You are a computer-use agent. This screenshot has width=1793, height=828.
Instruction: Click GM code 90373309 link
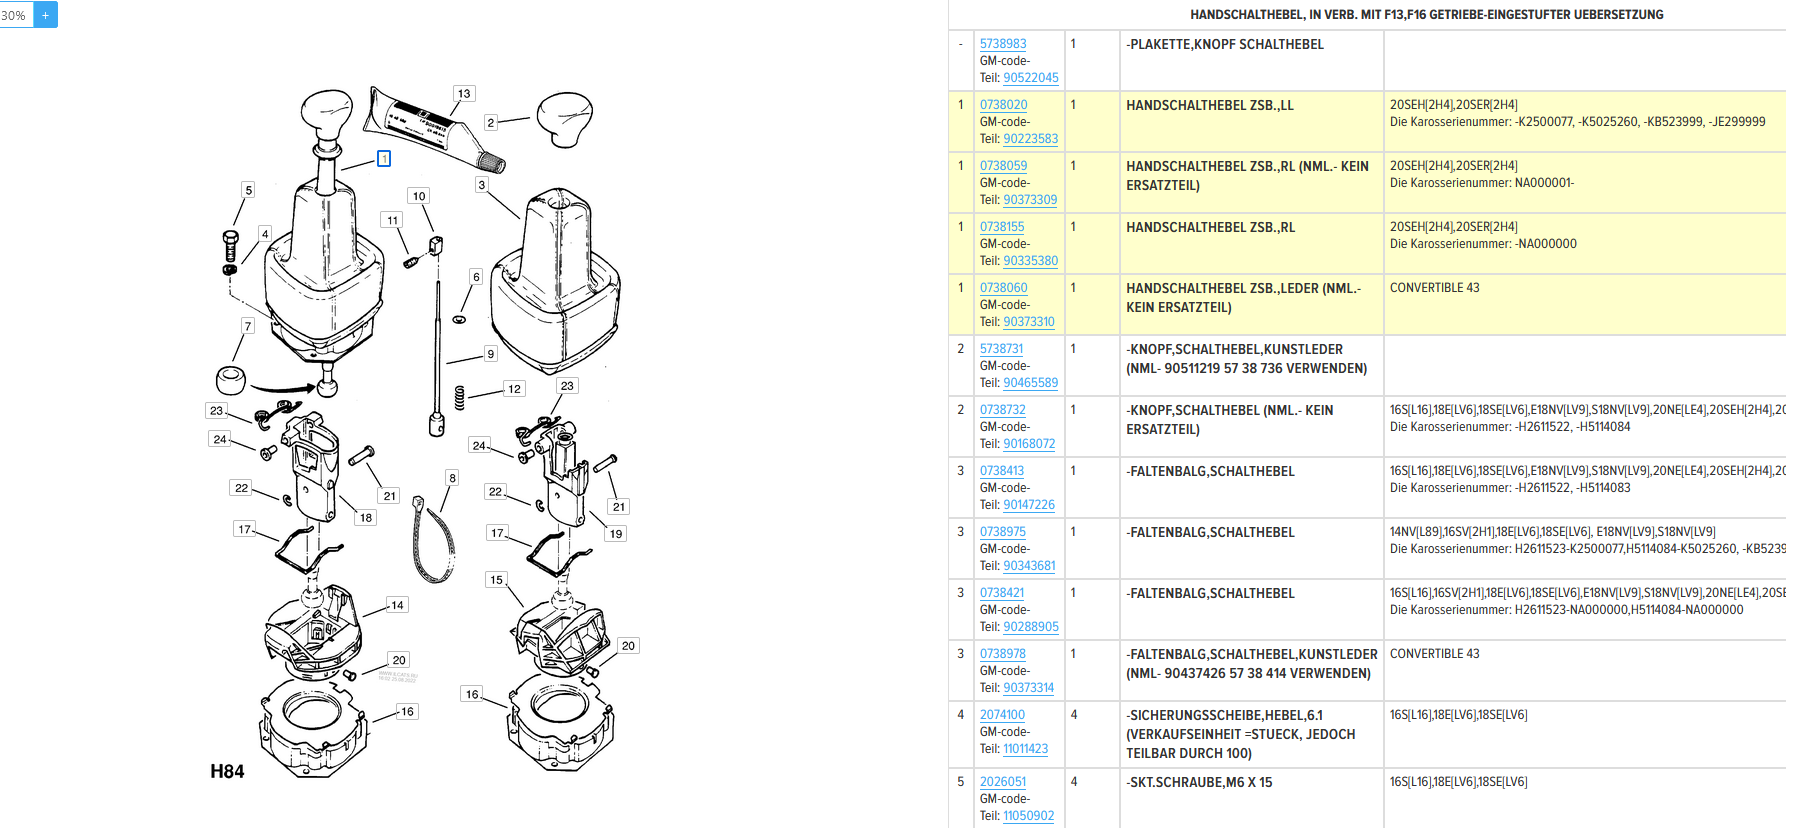(1030, 200)
